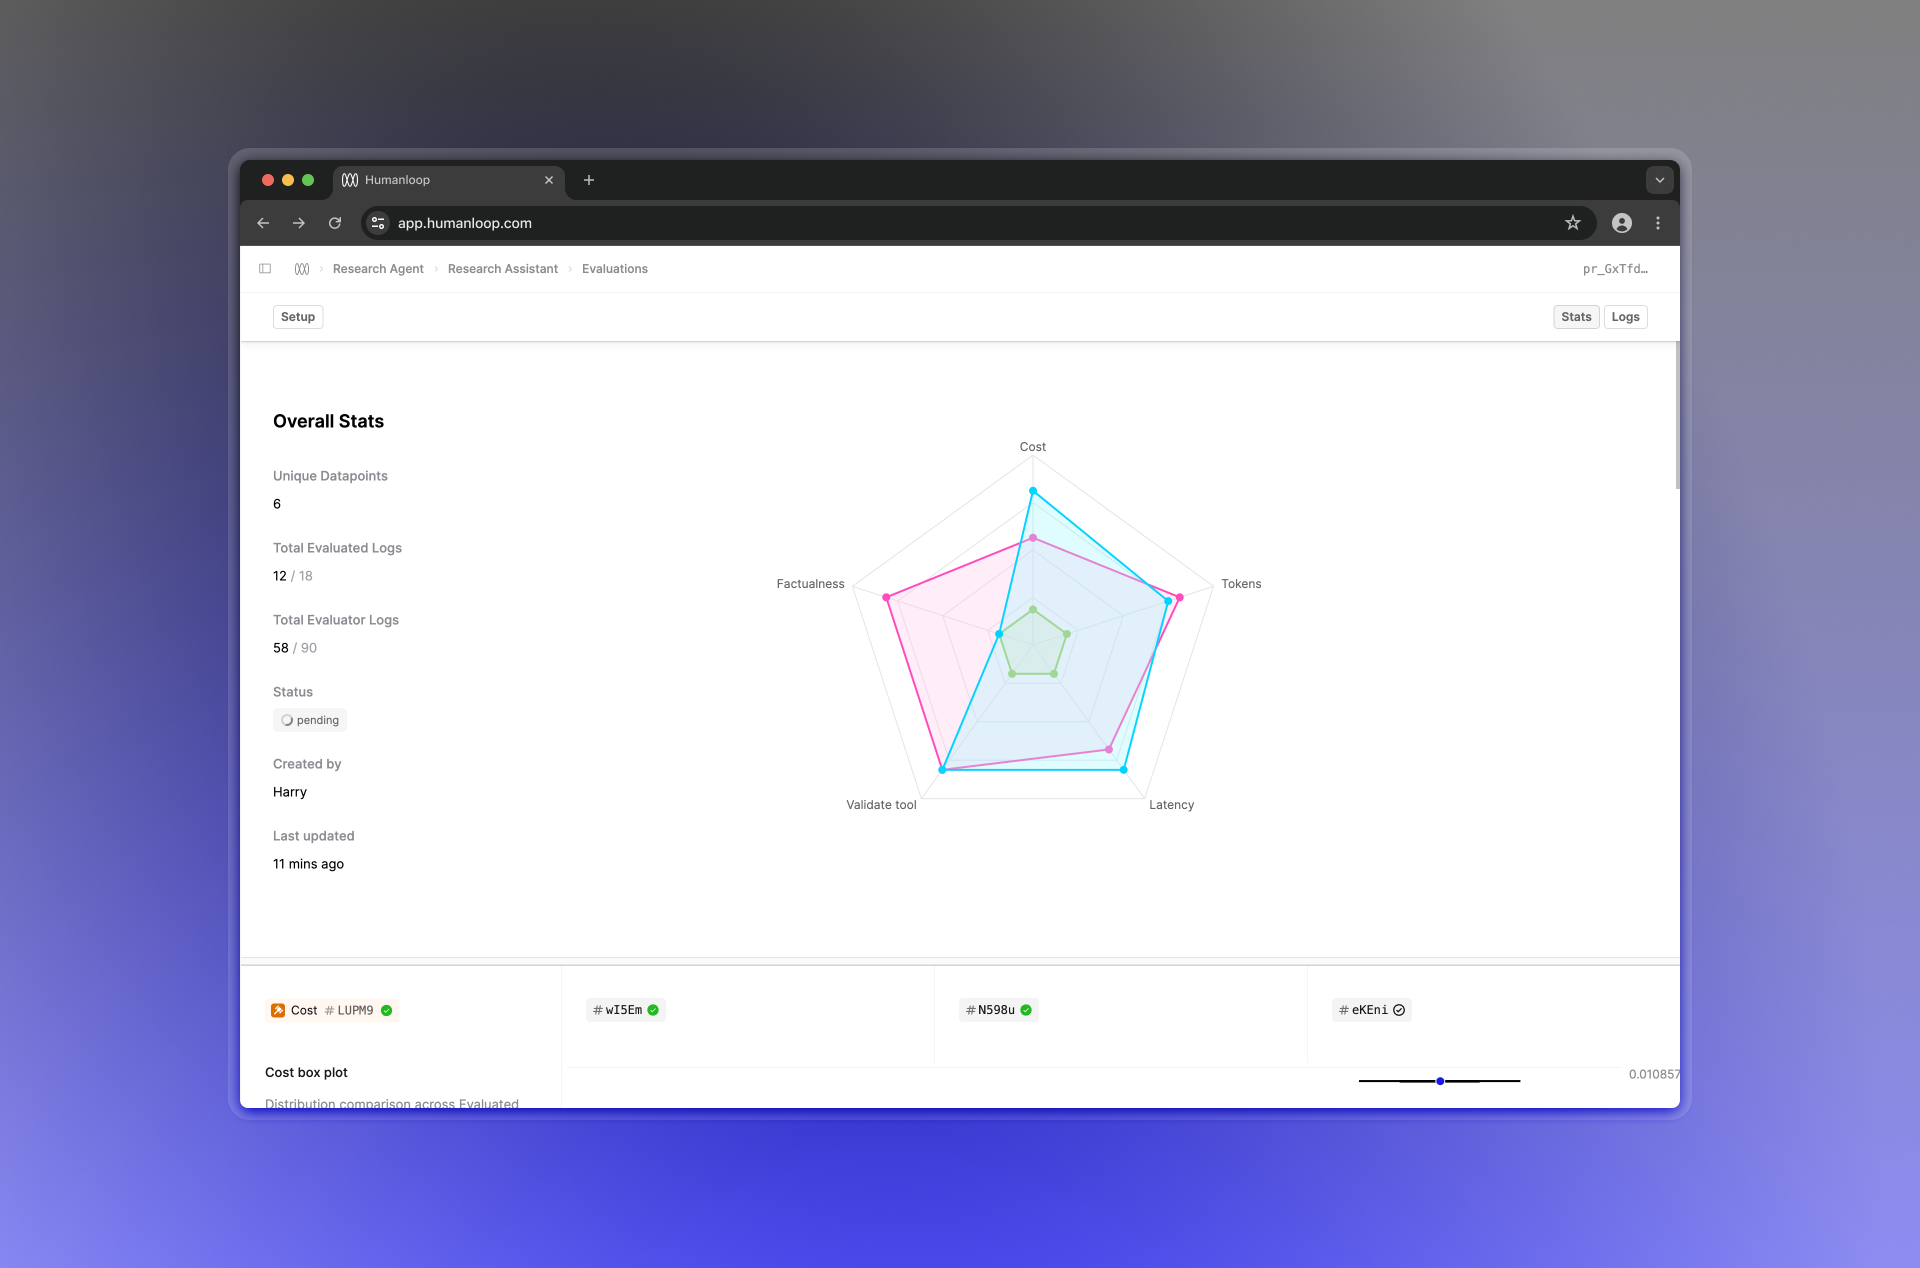1920x1268 pixels.
Task: Navigate to Research Assistant breadcrumb
Action: [x=503, y=269]
